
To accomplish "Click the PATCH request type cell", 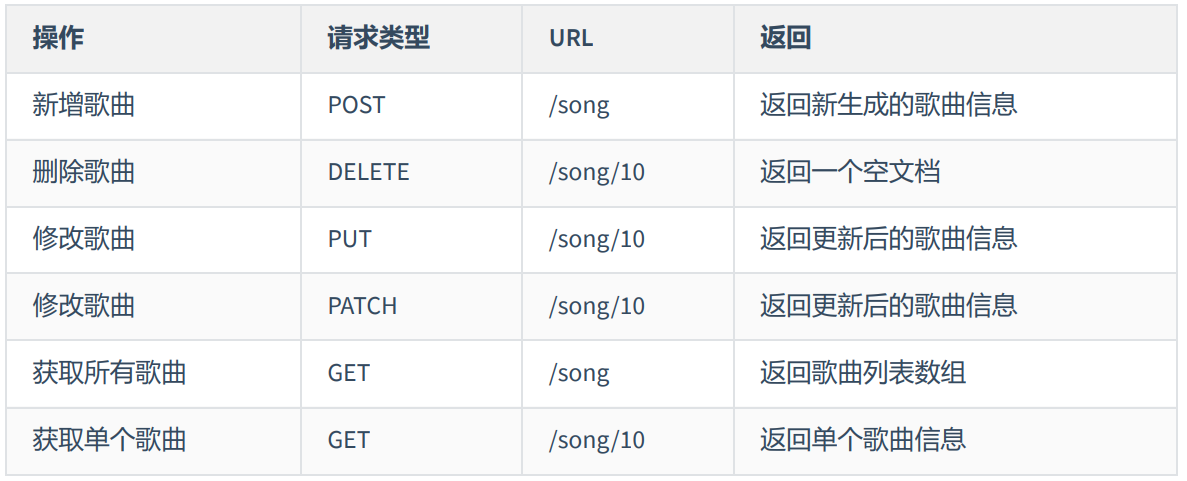I will click(362, 306).
